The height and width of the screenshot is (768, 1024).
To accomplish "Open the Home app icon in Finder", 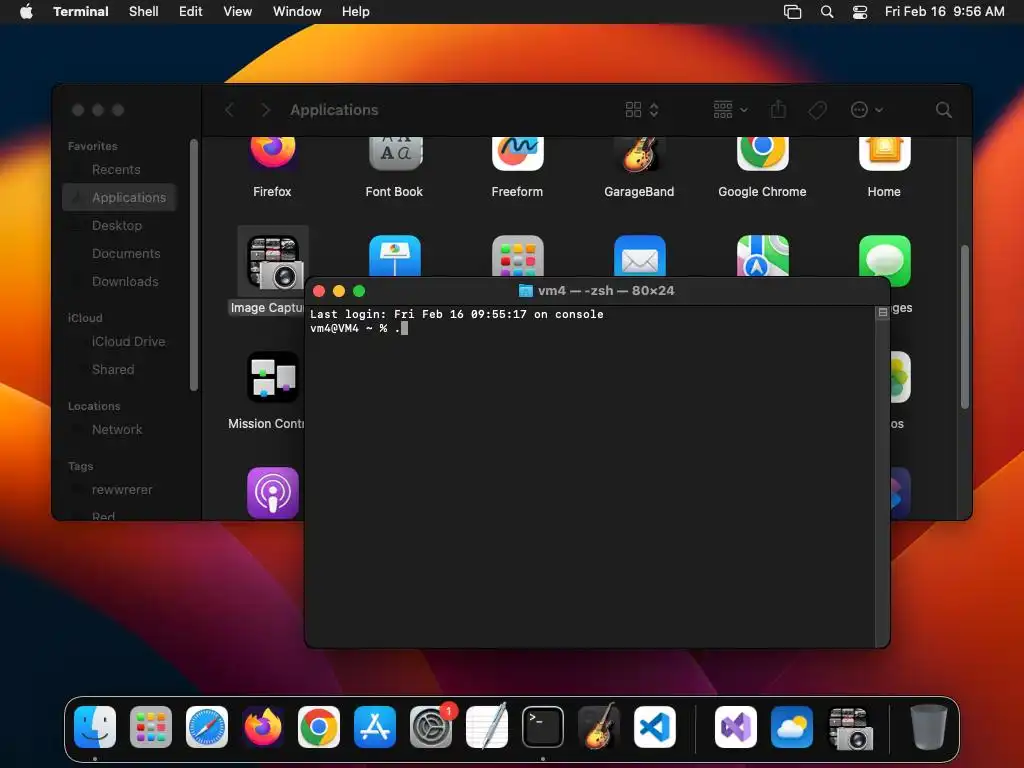I will (884, 154).
